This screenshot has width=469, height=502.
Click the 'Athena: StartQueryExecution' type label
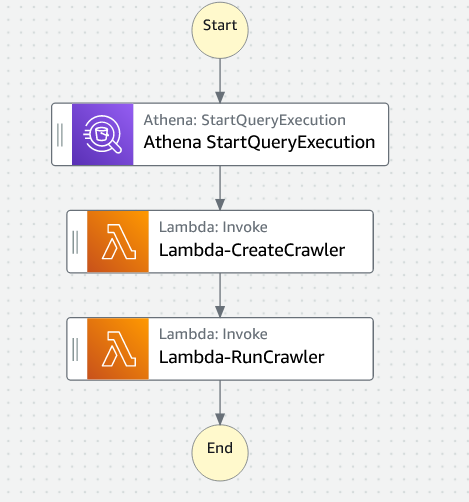coord(245,120)
